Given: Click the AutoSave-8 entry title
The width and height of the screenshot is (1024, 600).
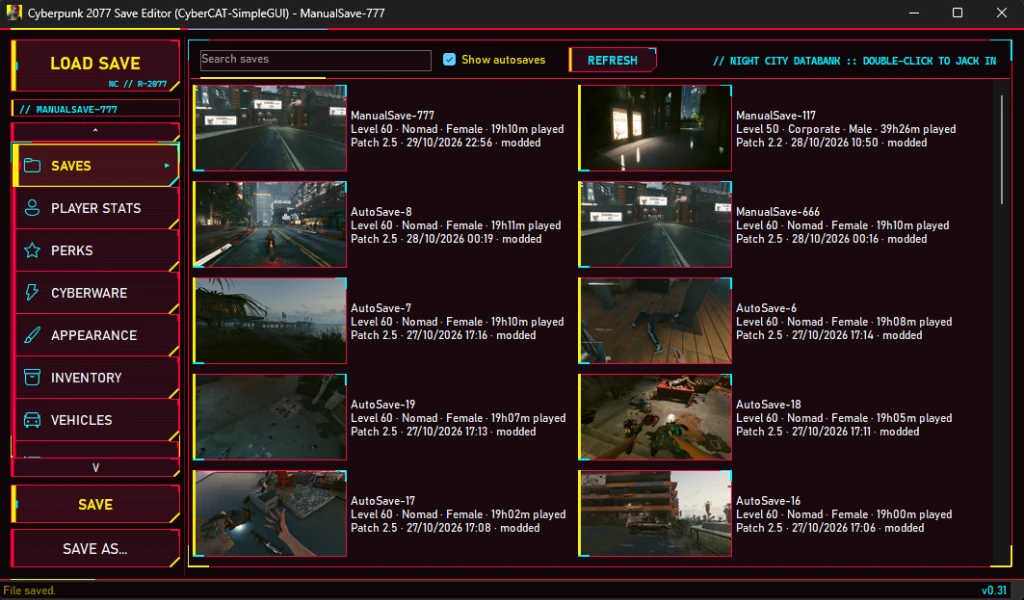Looking at the screenshot, I should coord(381,212).
